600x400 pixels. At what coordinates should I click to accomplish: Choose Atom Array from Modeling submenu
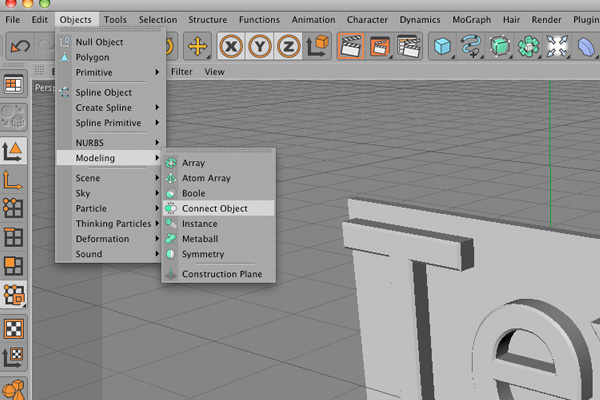[x=218, y=178]
